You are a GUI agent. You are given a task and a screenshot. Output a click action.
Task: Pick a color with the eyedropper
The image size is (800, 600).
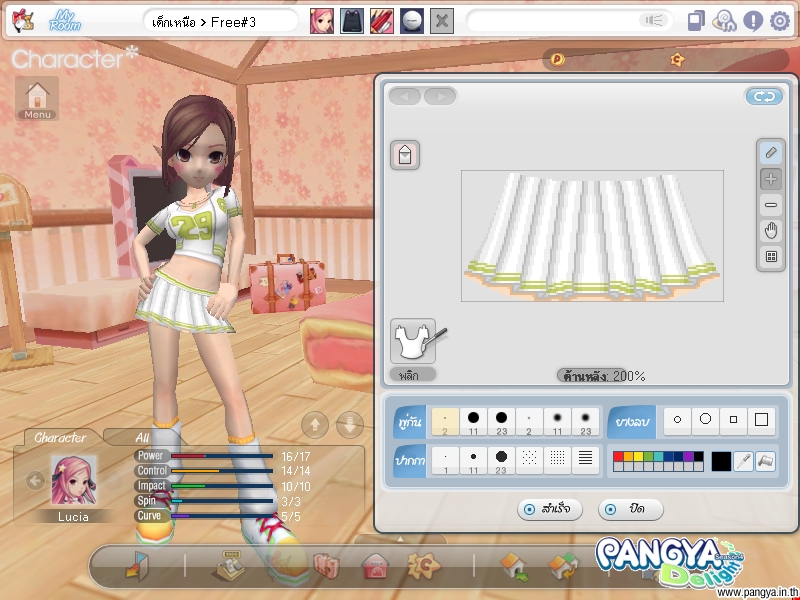[743, 461]
